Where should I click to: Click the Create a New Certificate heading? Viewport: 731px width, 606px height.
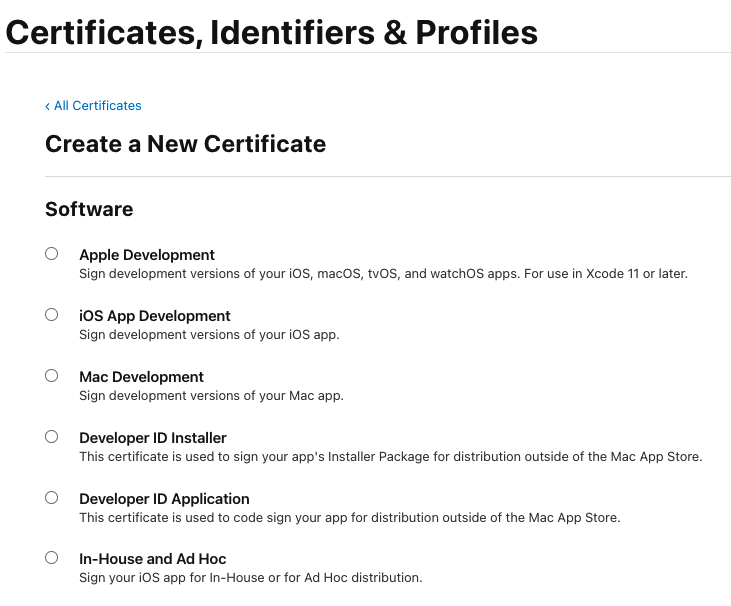[186, 144]
